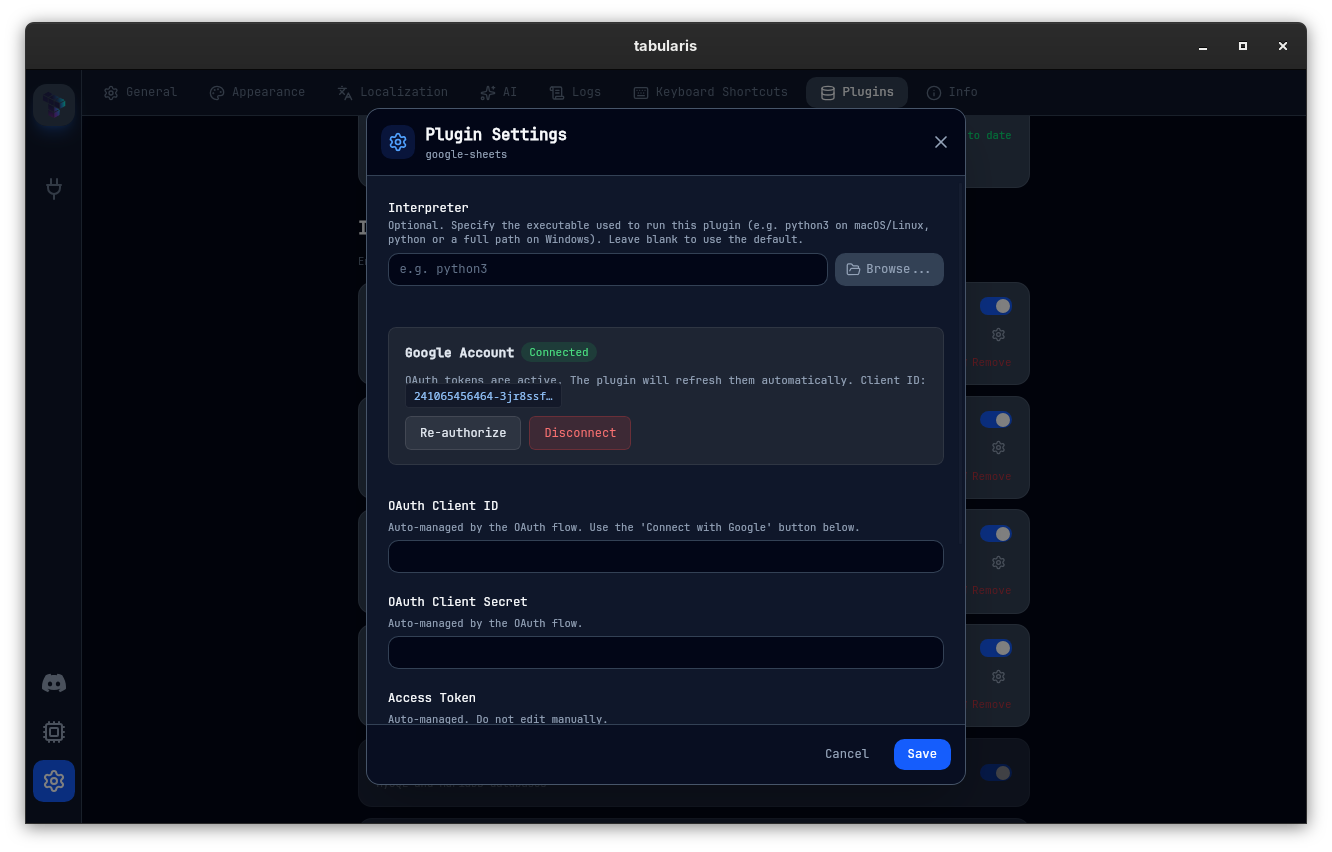Click the info icon on Info tab
This screenshot has height=852, width=1332.
pyautogui.click(x=934, y=93)
